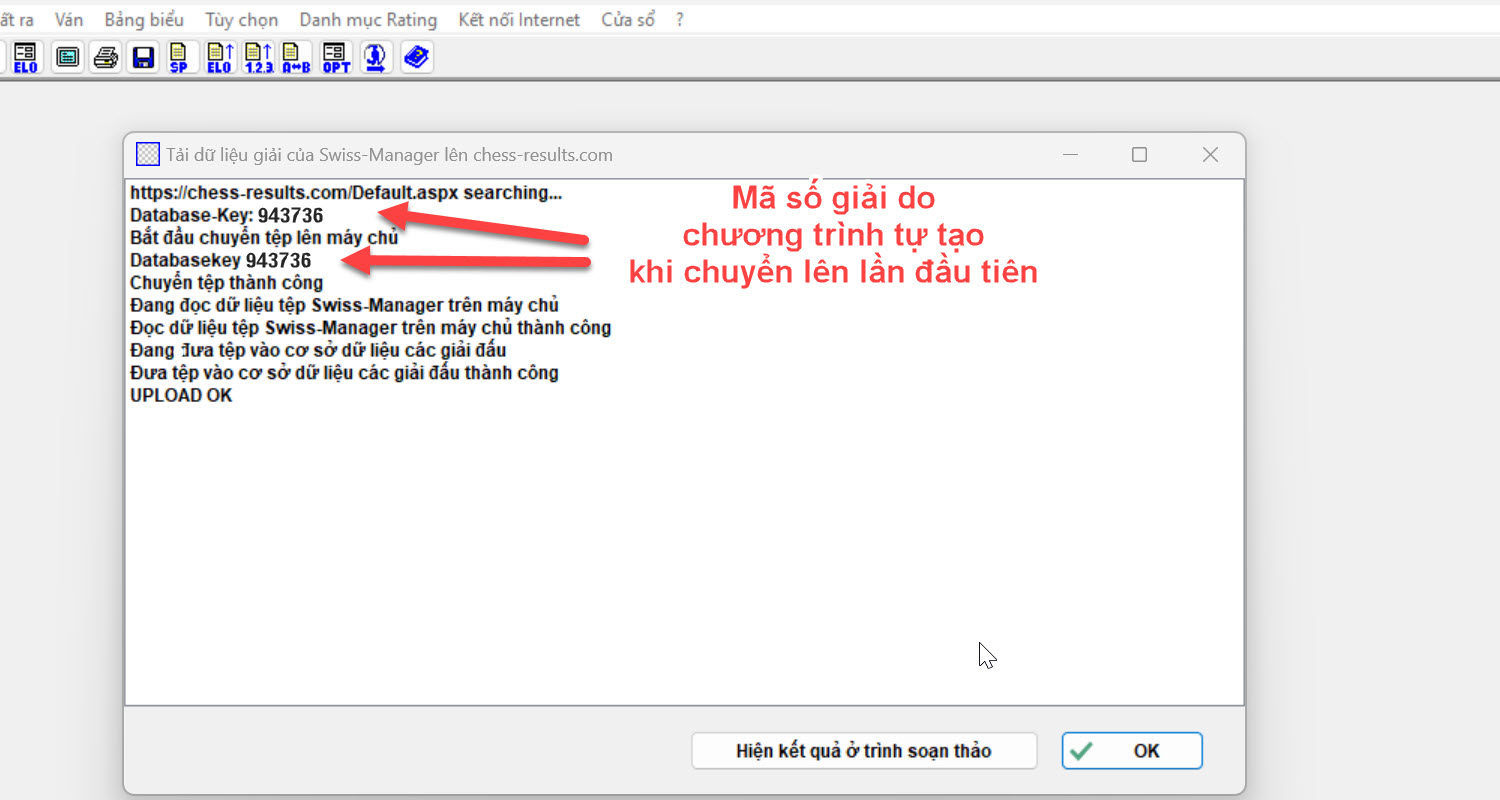Open the Bảng biểu menu

tap(144, 19)
